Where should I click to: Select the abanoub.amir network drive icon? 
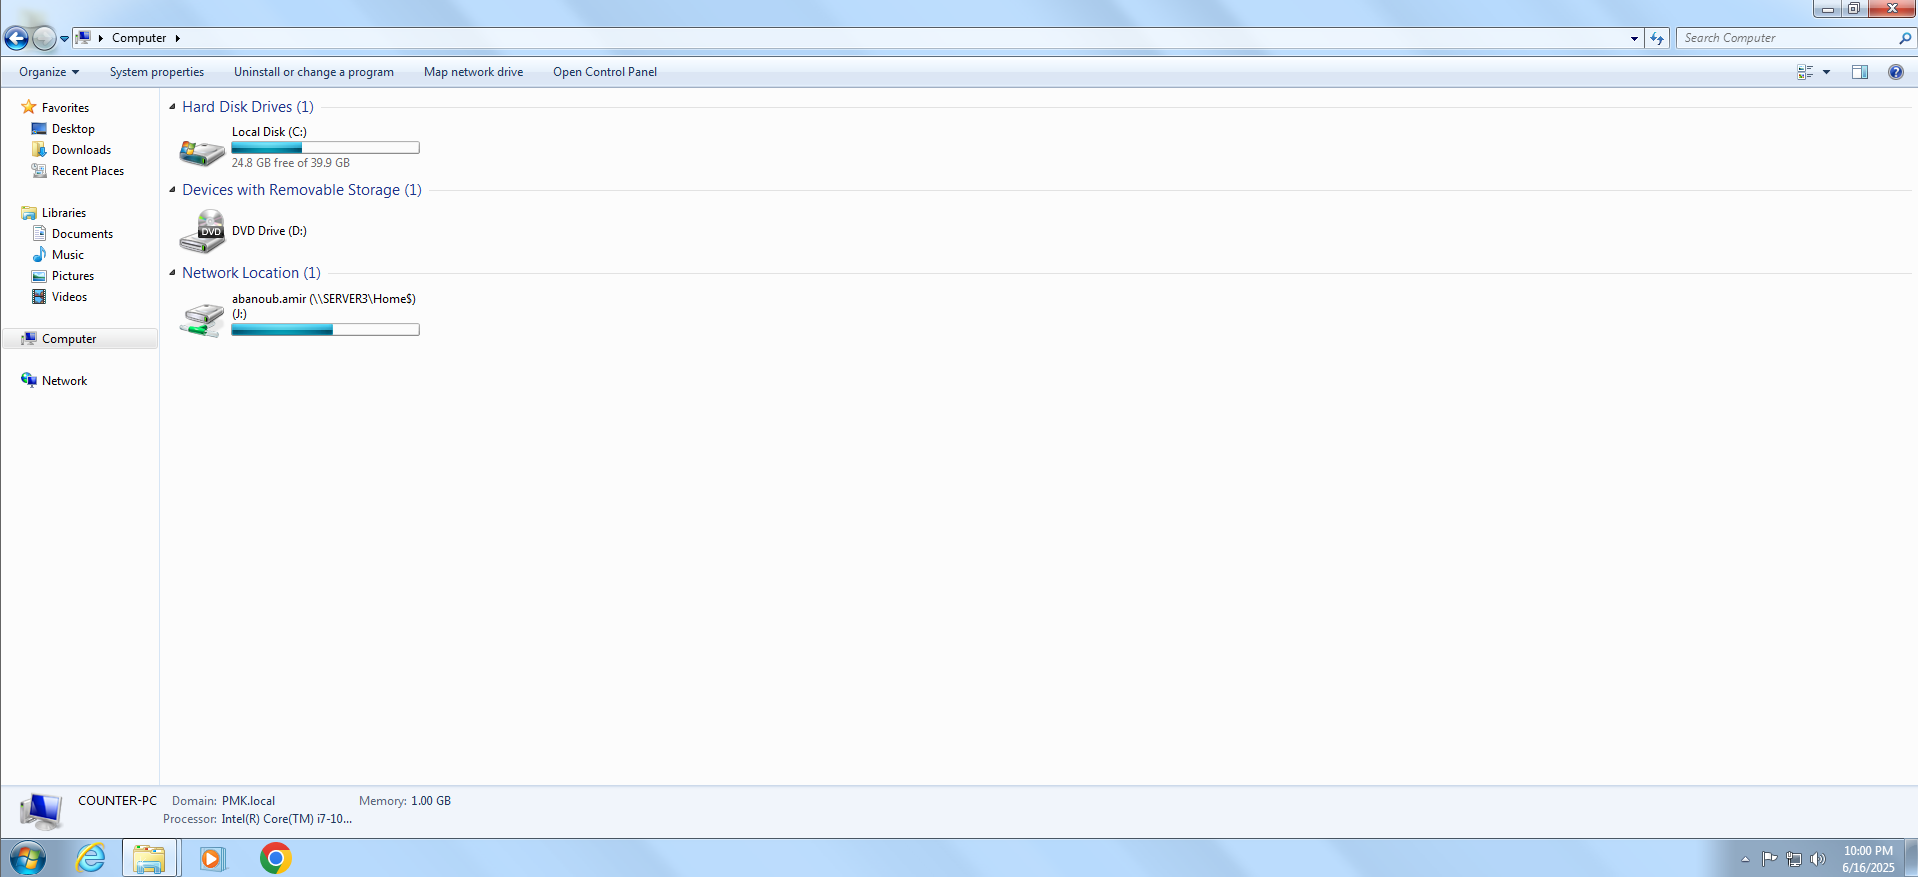tap(202, 319)
